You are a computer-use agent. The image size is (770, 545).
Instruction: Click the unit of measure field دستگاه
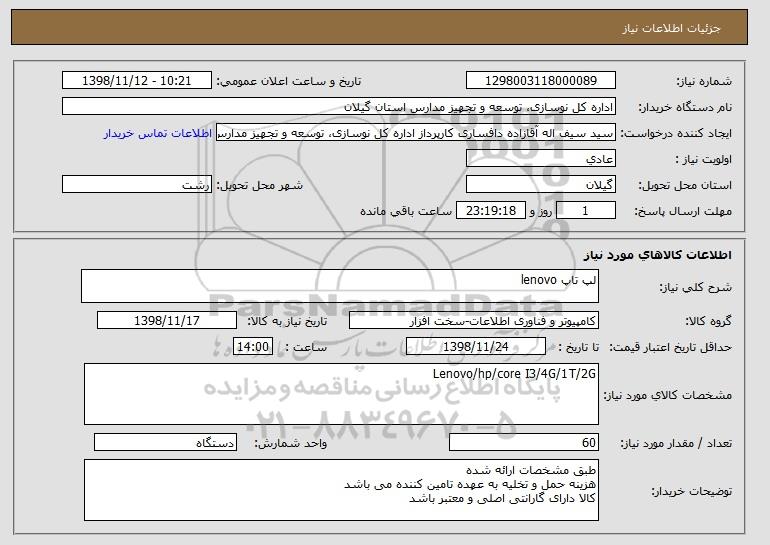[165, 442]
